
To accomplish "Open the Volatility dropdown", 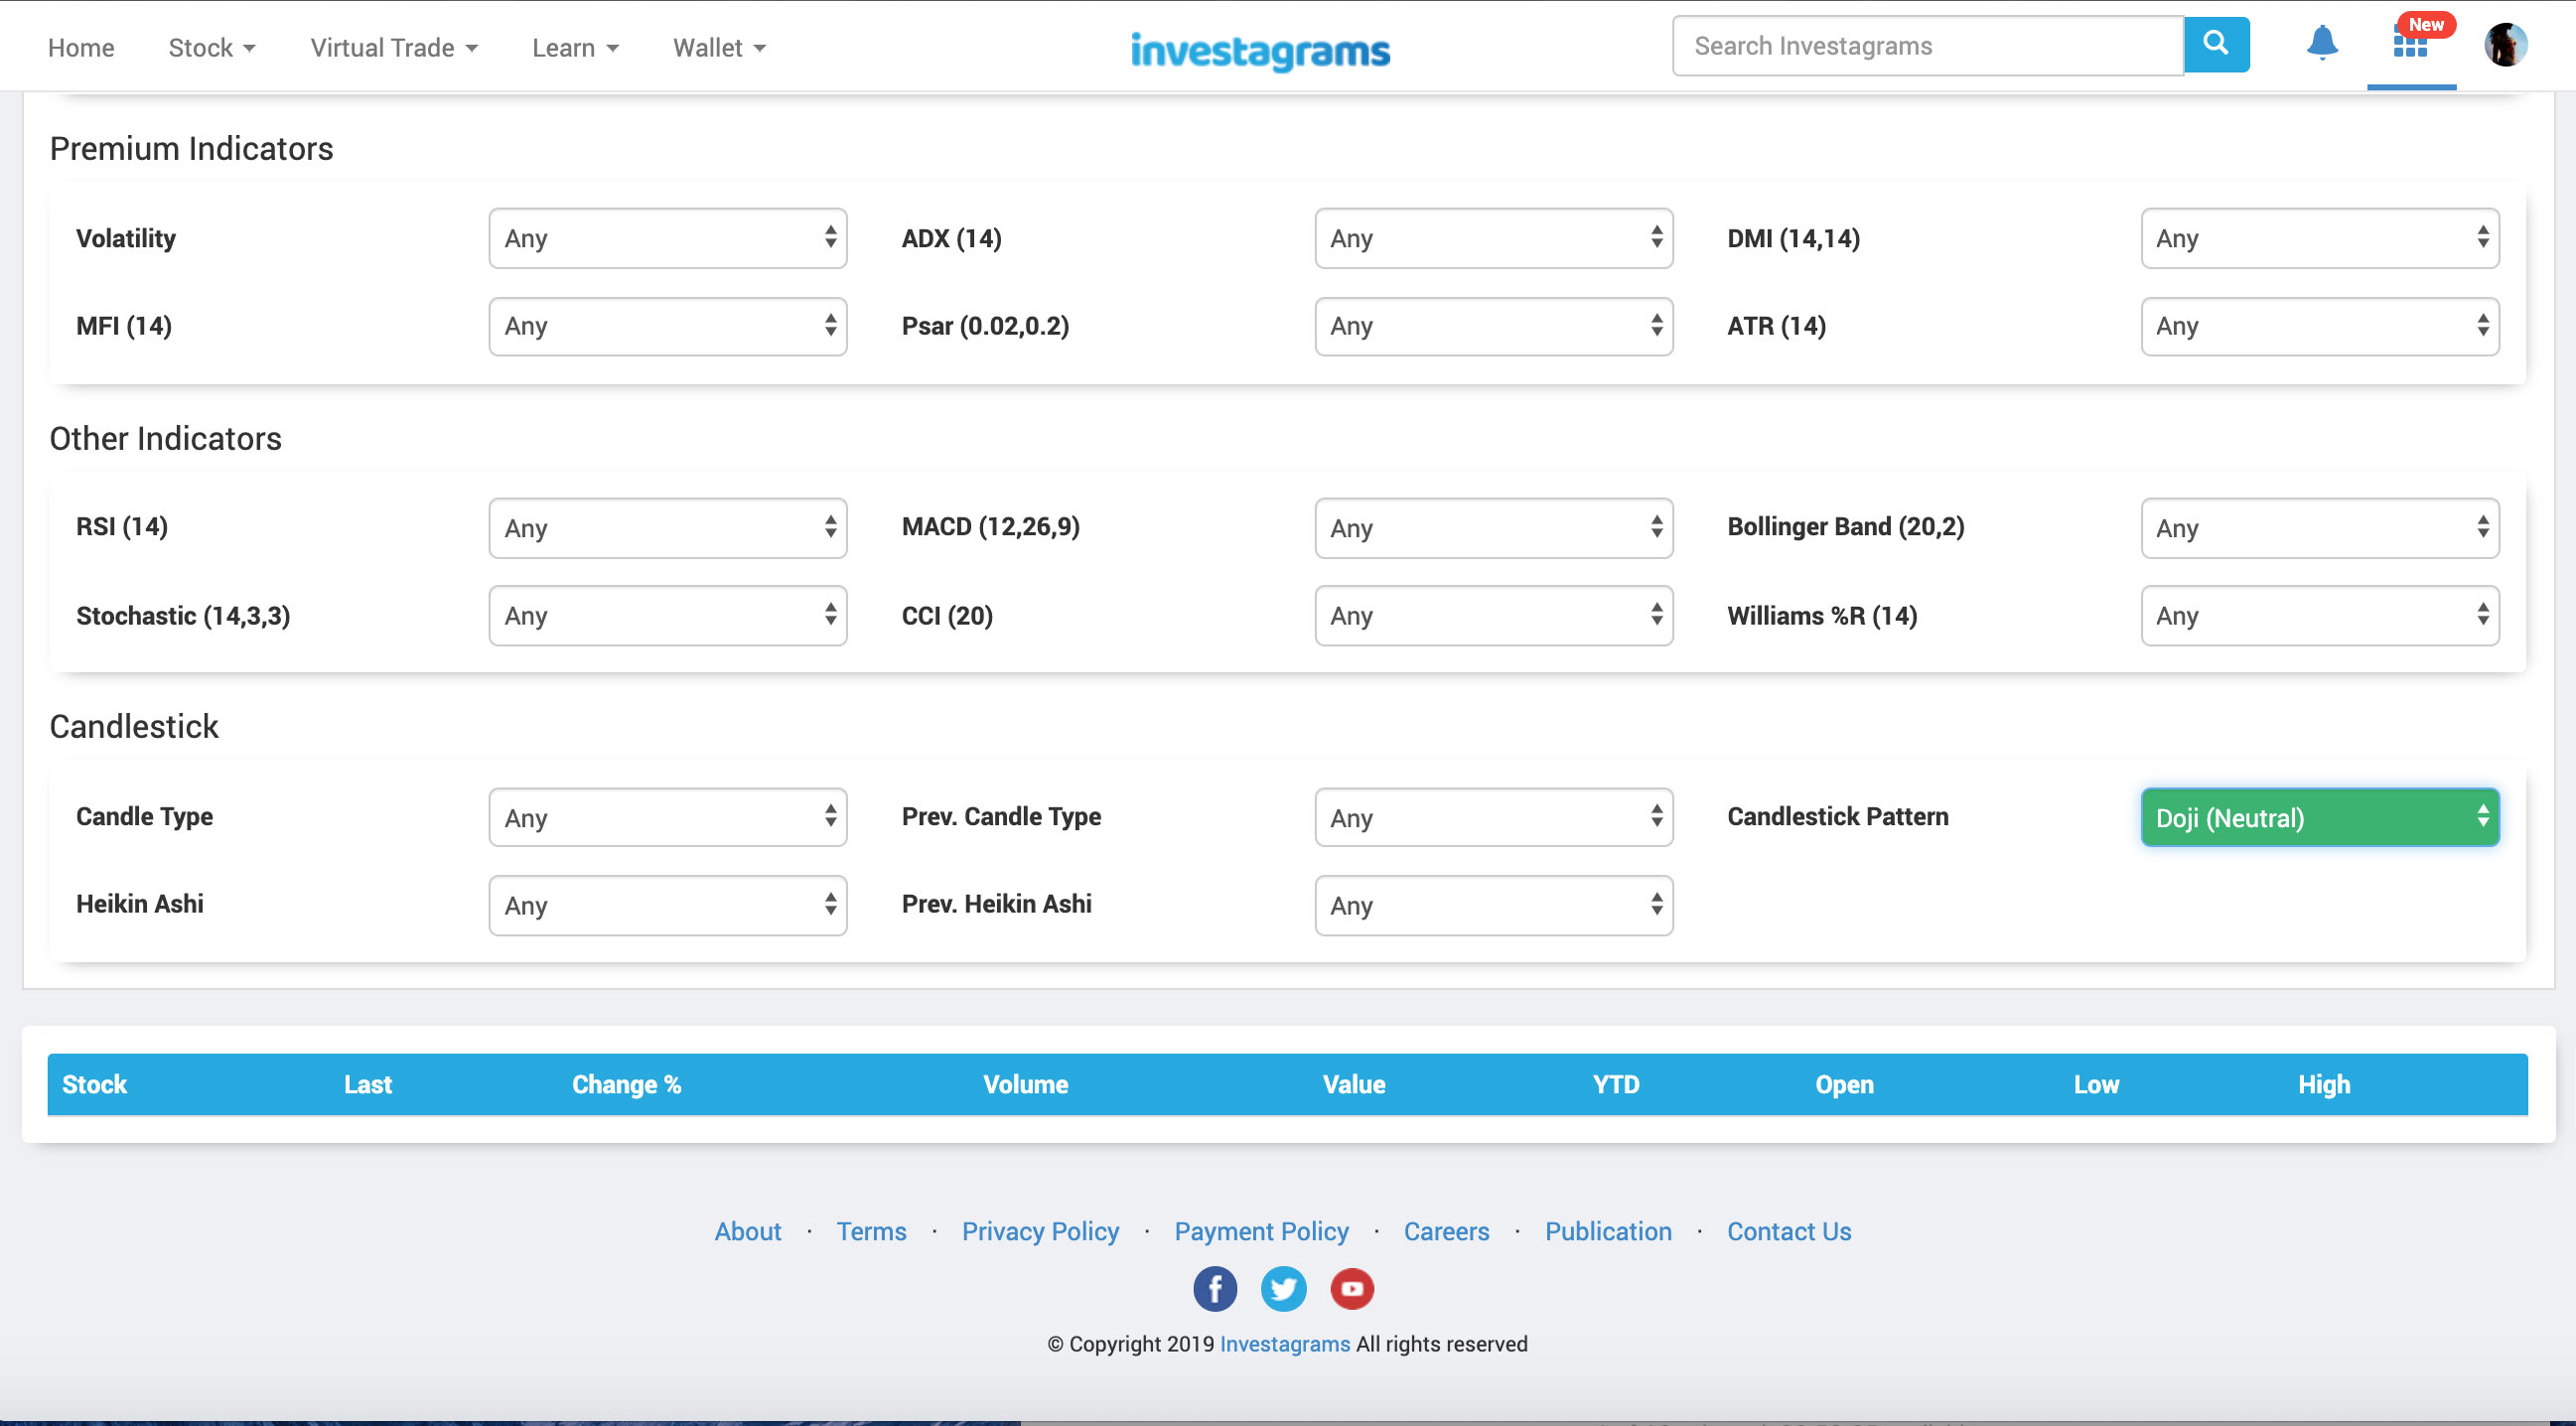I will (x=667, y=238).
